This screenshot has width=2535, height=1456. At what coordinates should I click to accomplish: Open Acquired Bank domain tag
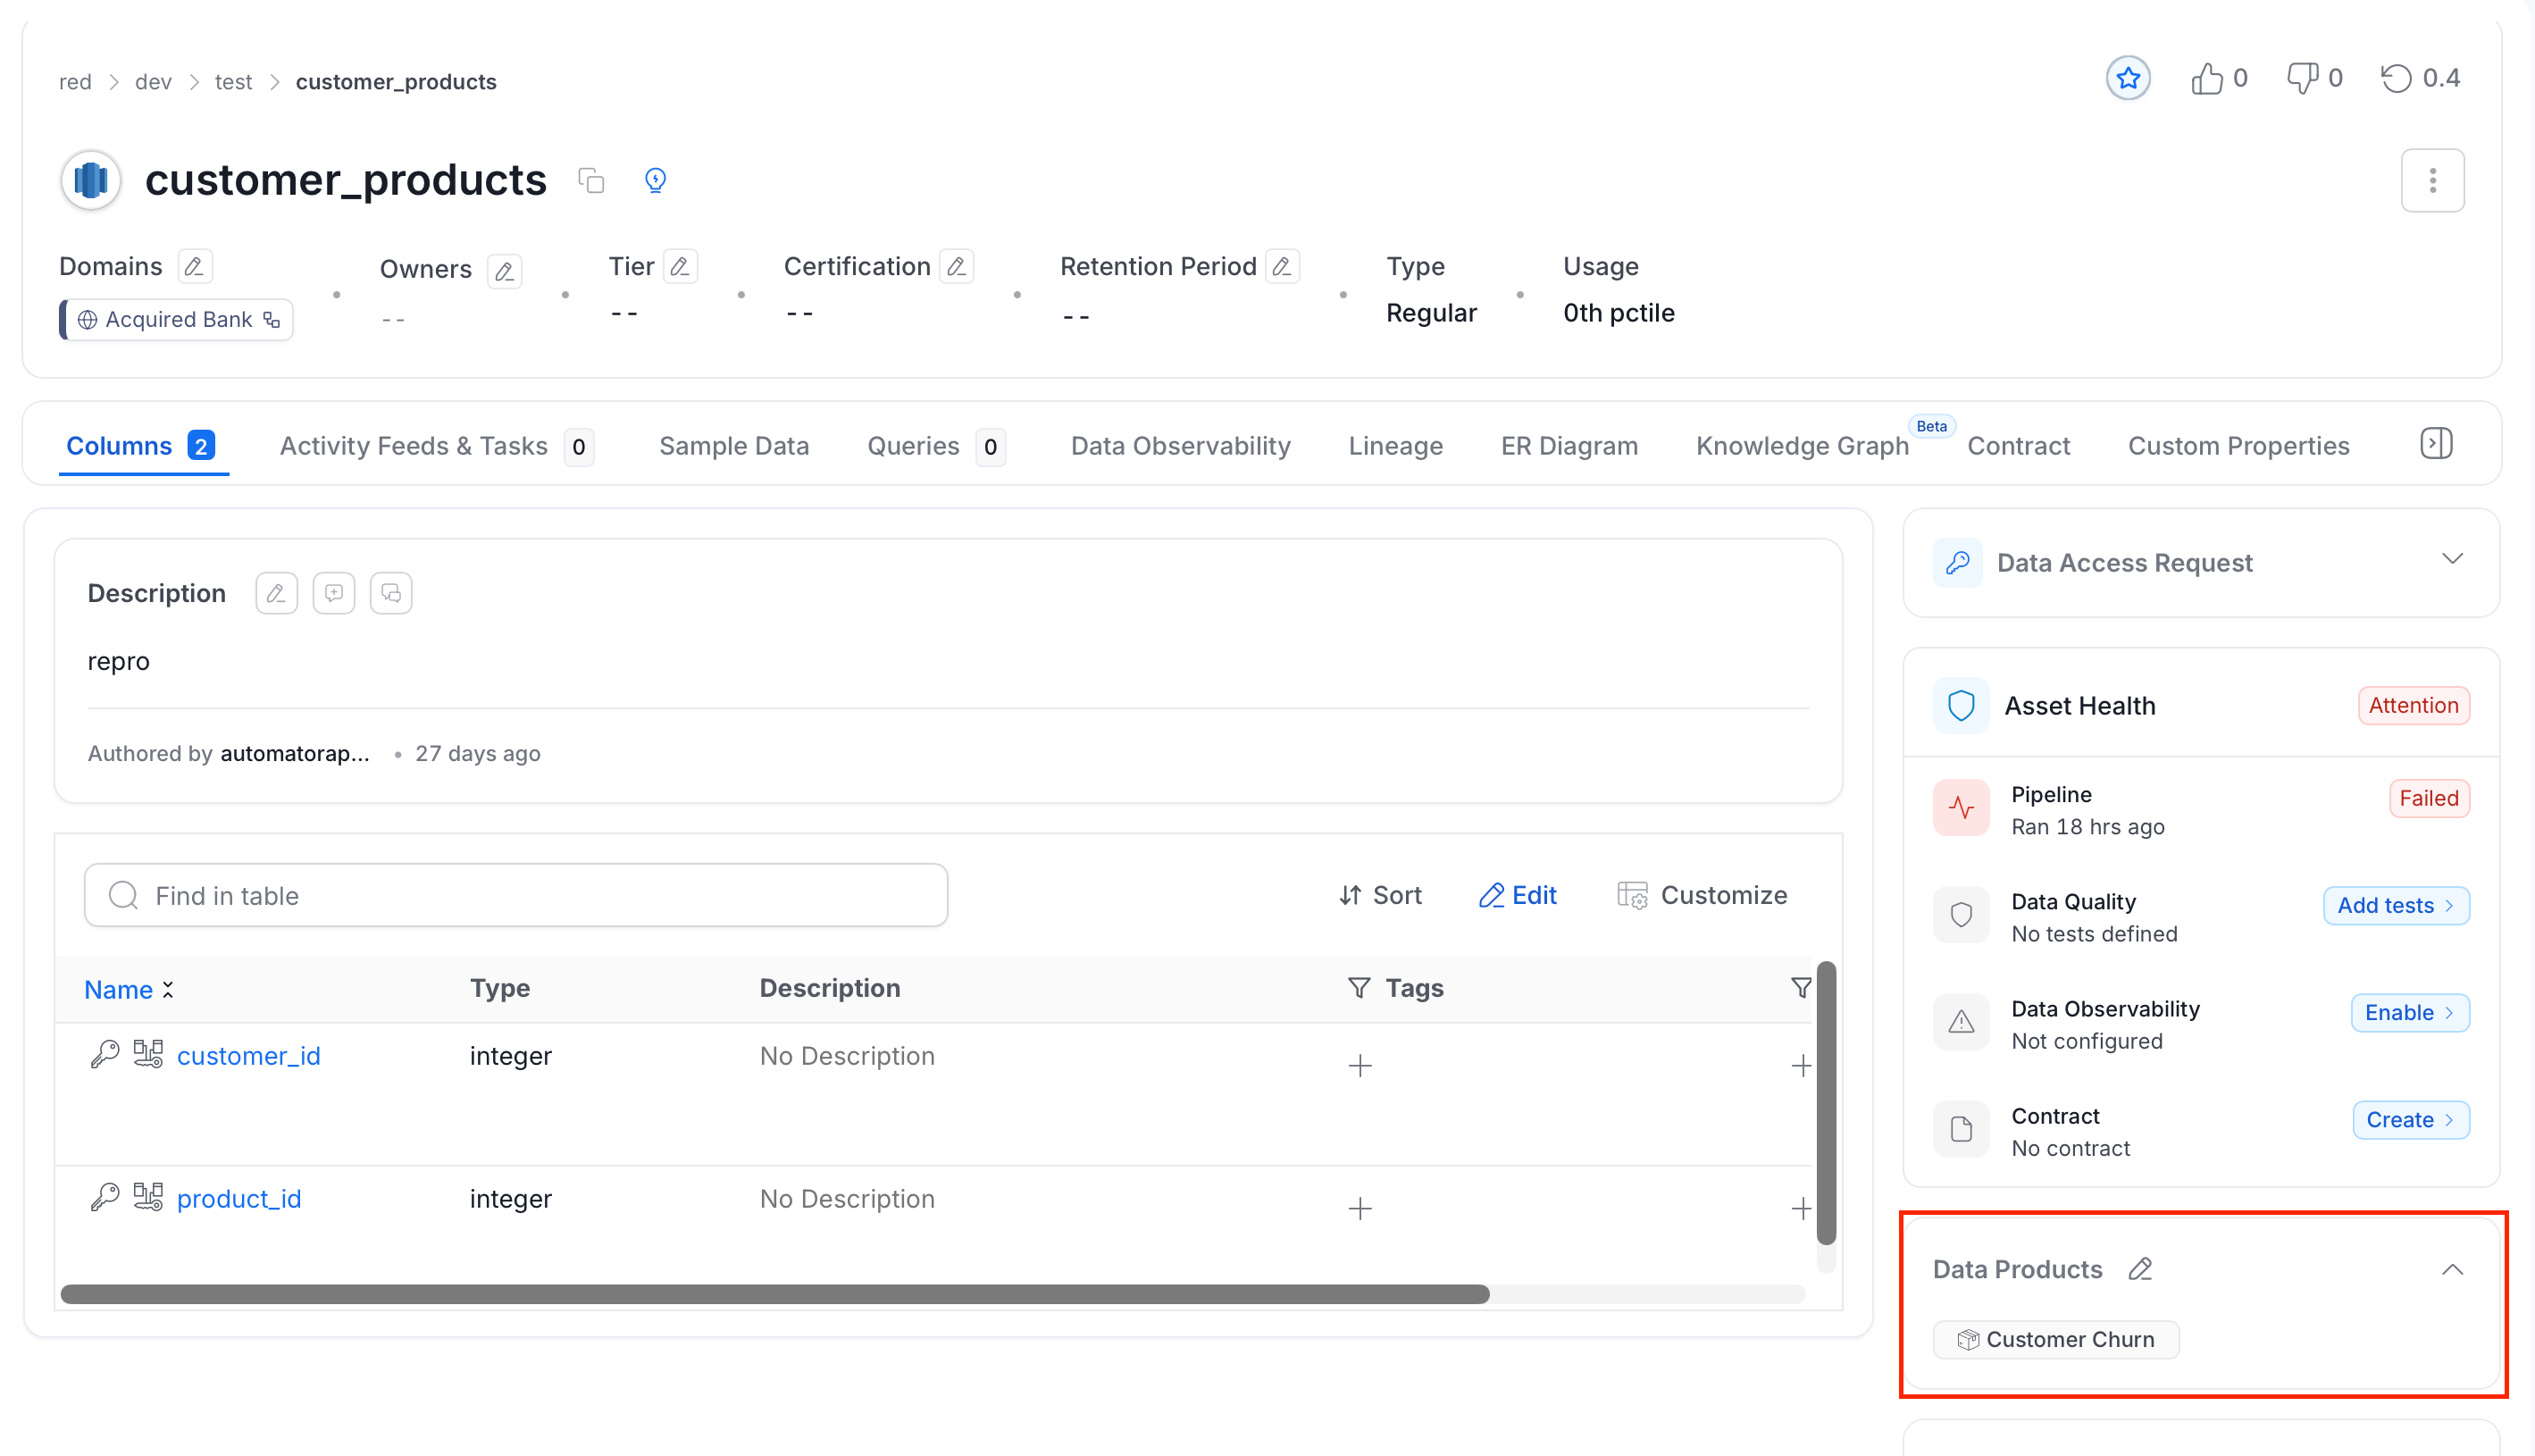pyautogui.click(x=176, y=320)
